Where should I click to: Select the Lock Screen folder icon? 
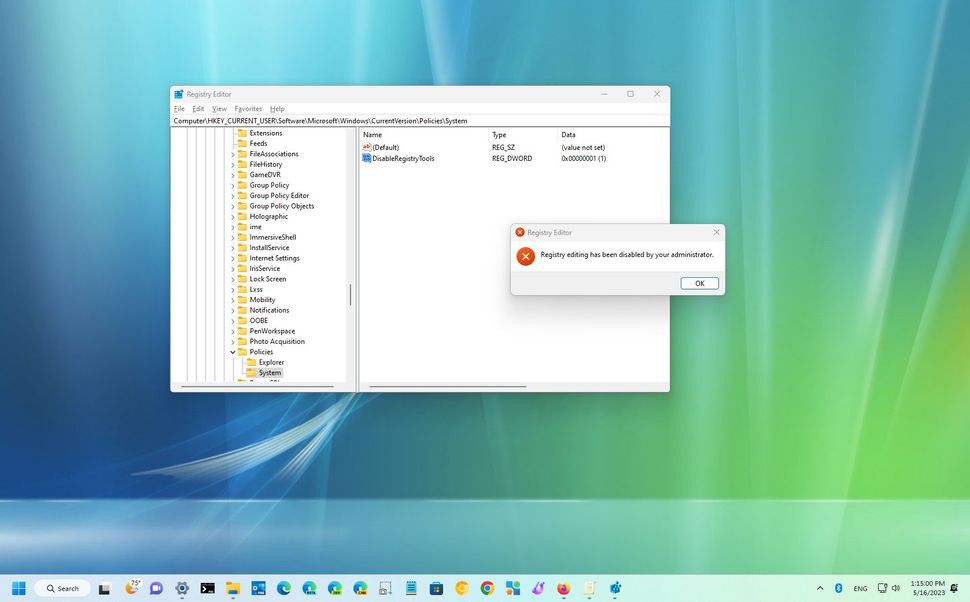click(243, 279)
